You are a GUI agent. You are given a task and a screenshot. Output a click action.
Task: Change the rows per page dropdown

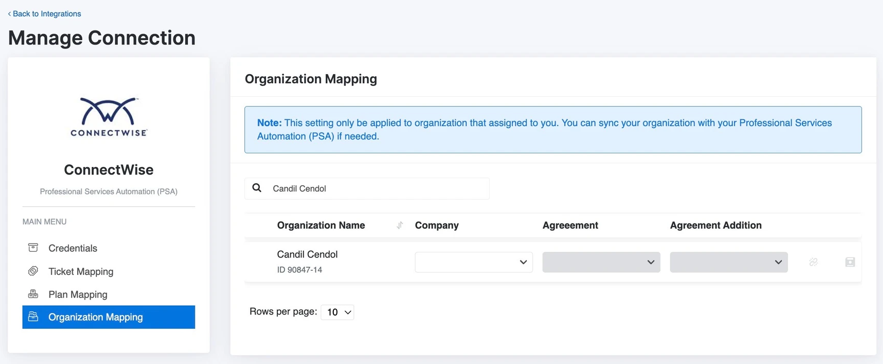pyautogui.click(x=337, y=312)
